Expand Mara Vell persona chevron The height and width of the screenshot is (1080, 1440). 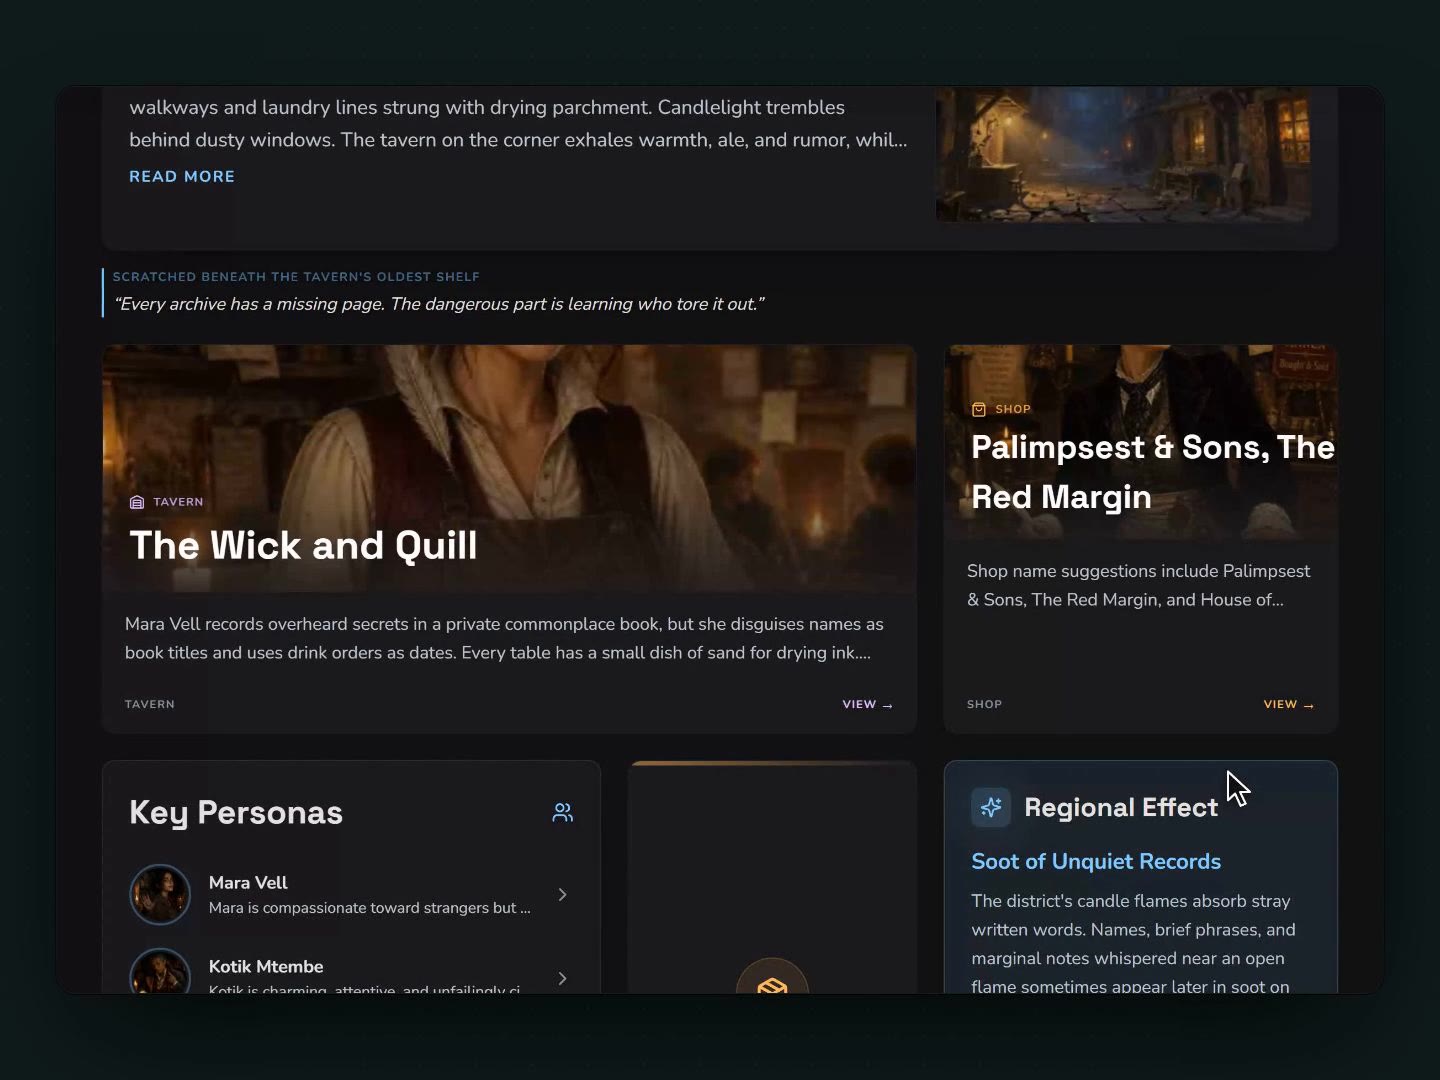[x=562, y=894]
